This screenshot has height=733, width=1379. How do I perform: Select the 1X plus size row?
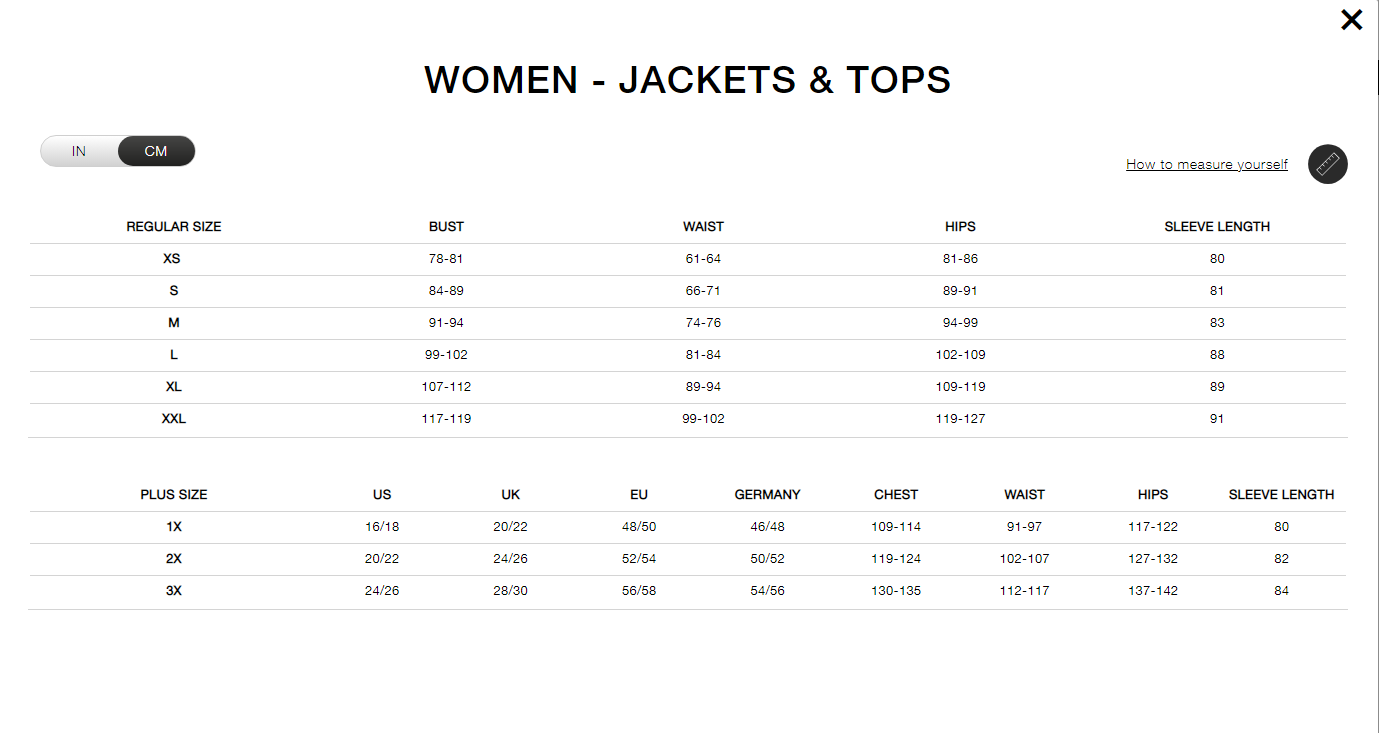(688, 527)
